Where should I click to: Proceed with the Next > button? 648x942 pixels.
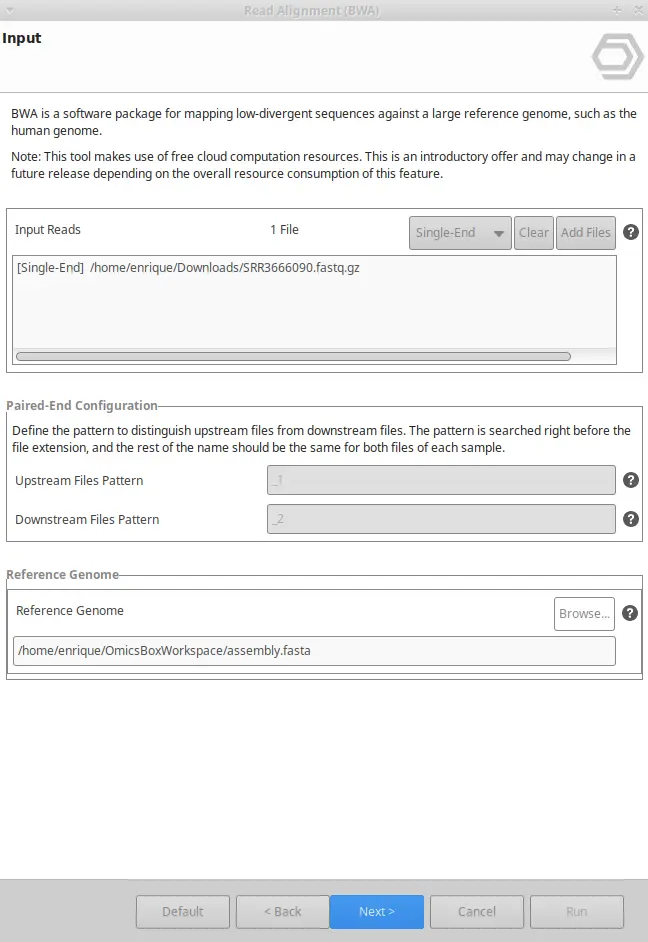[377, 911]
